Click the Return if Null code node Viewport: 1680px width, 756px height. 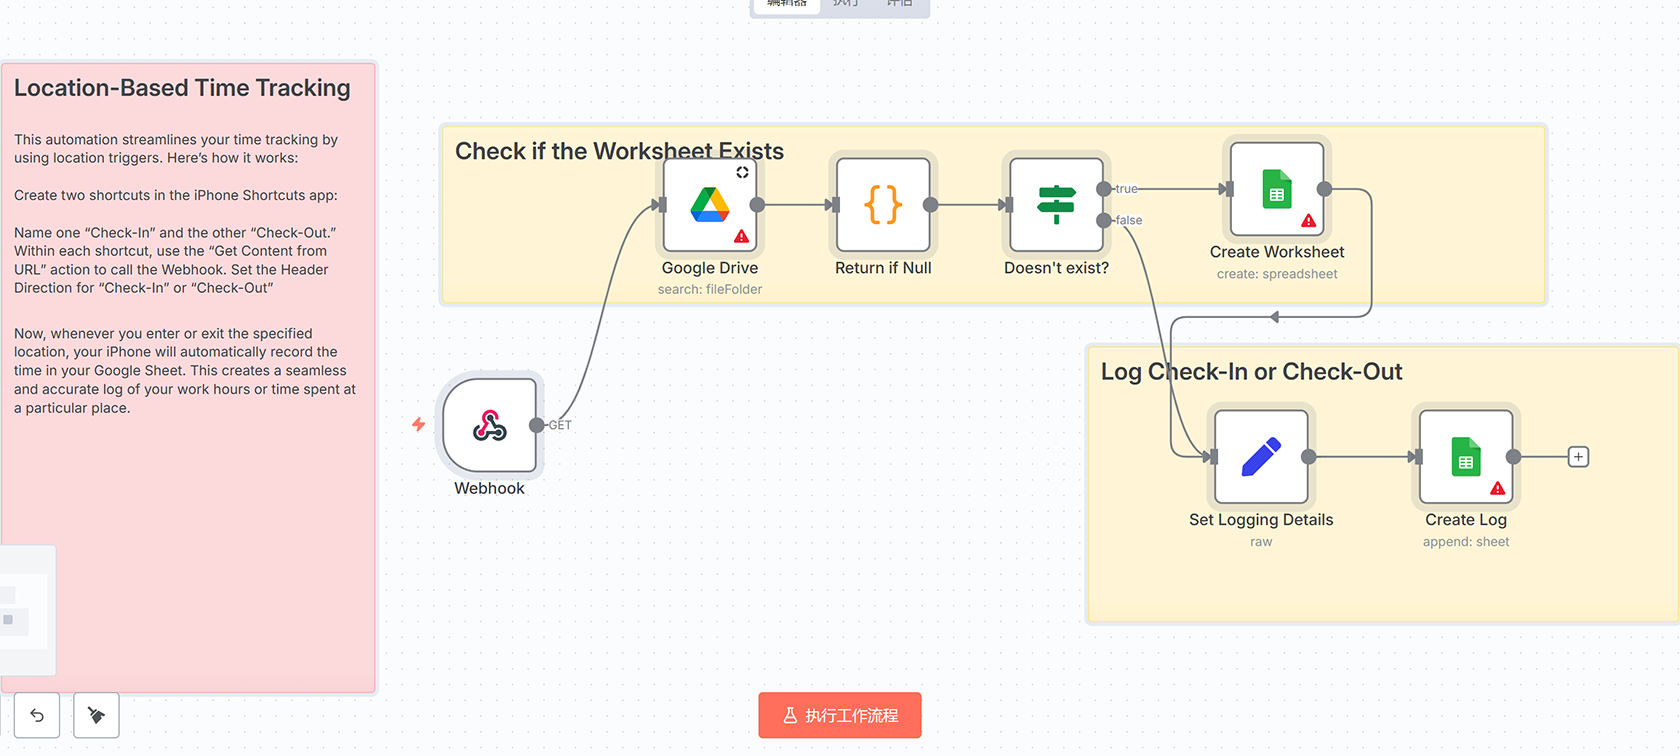pyautogui.click(x=882, y=205)
